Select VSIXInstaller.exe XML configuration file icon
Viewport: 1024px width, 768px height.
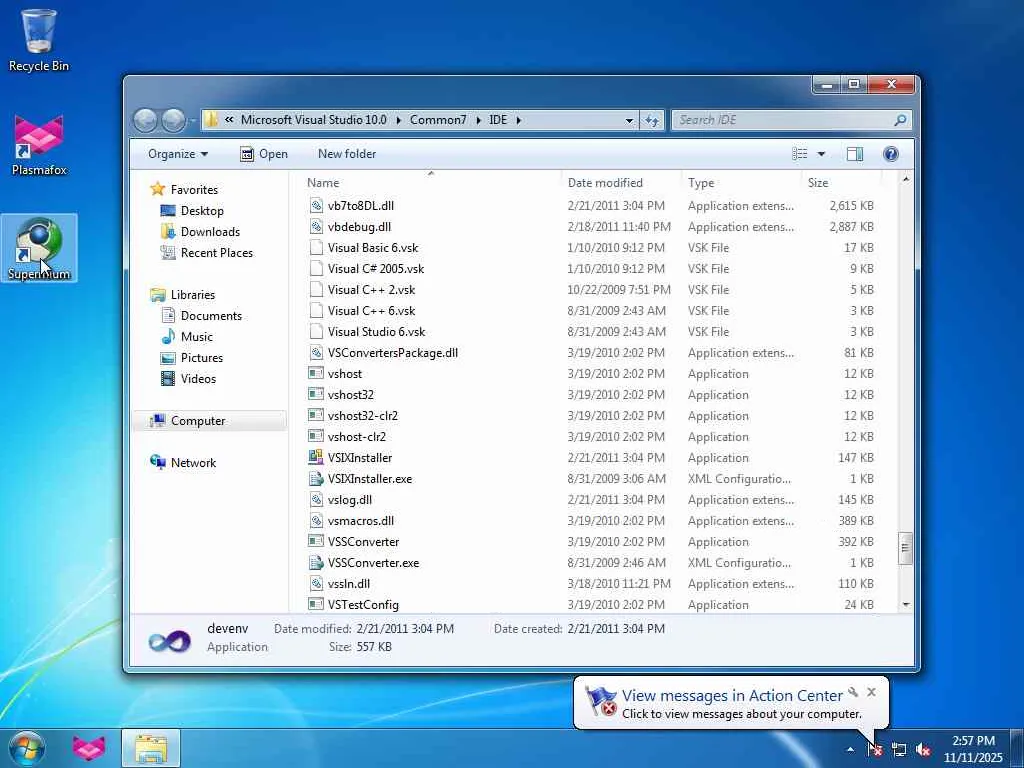(316, 479)
